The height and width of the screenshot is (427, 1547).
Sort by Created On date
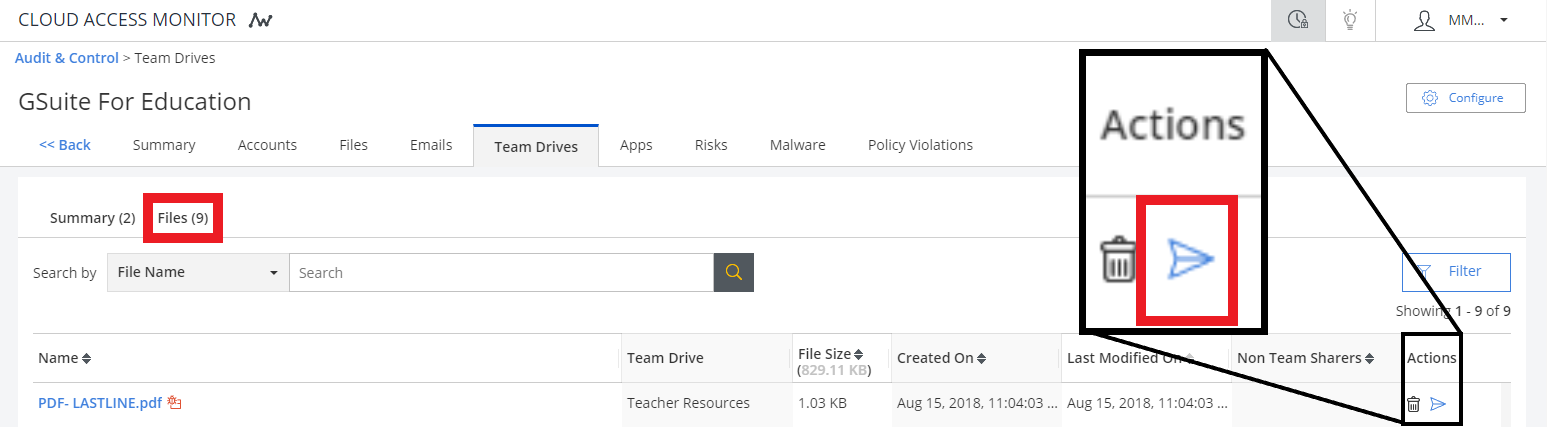coord(981,358)
